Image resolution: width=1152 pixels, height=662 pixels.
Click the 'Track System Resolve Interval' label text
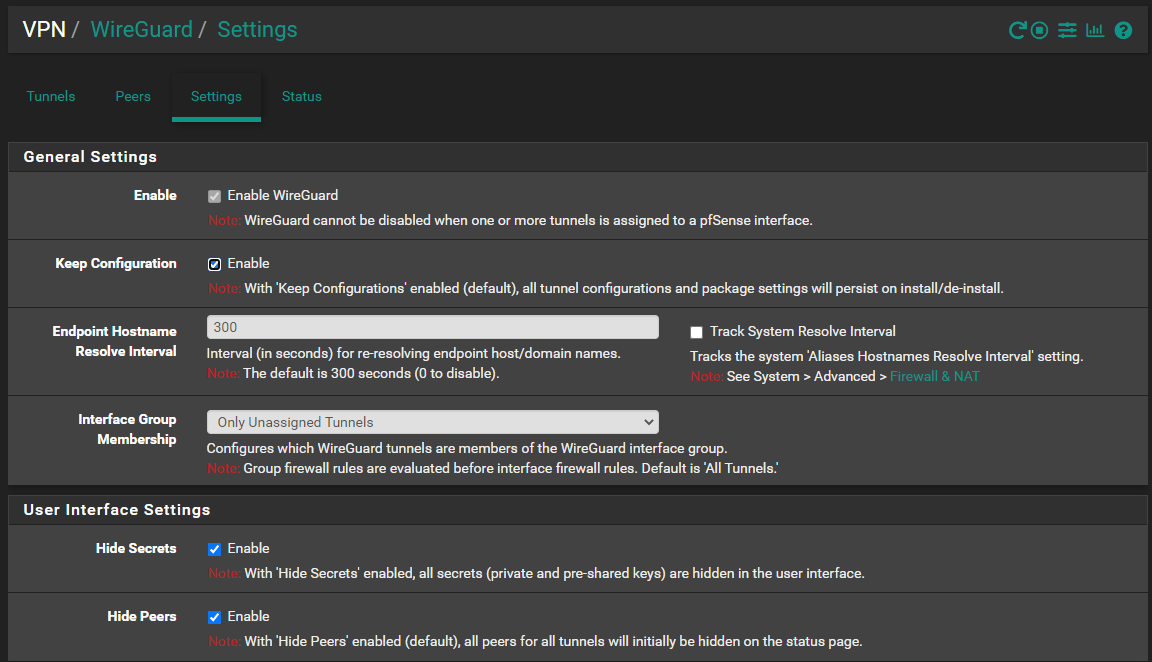click(803, 331)
